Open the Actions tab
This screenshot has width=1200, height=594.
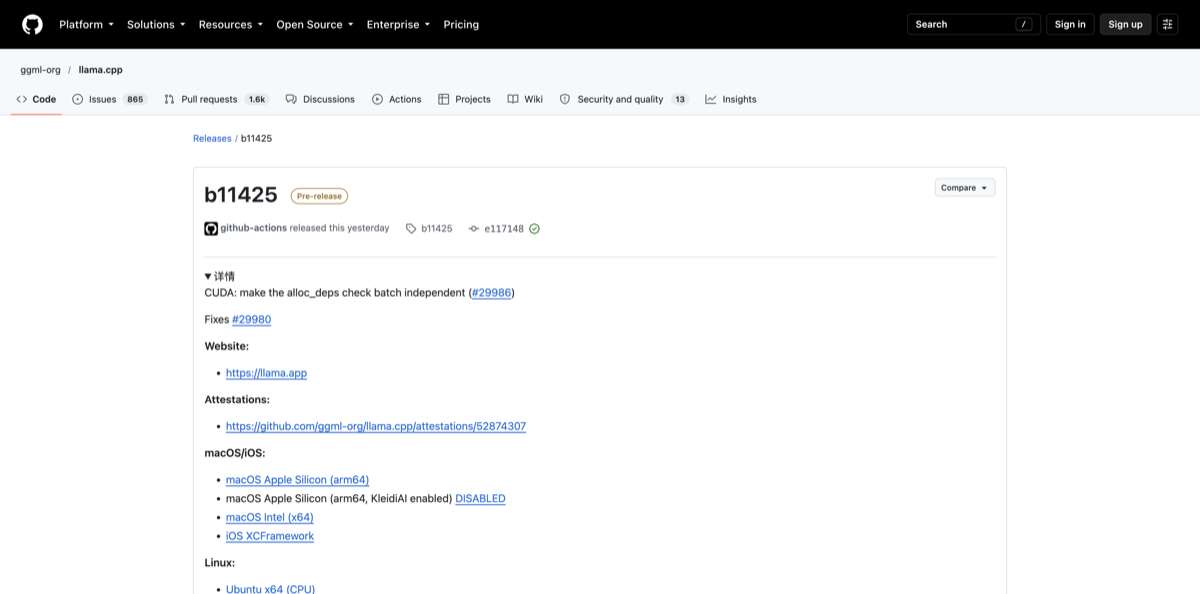coord(397,99)
